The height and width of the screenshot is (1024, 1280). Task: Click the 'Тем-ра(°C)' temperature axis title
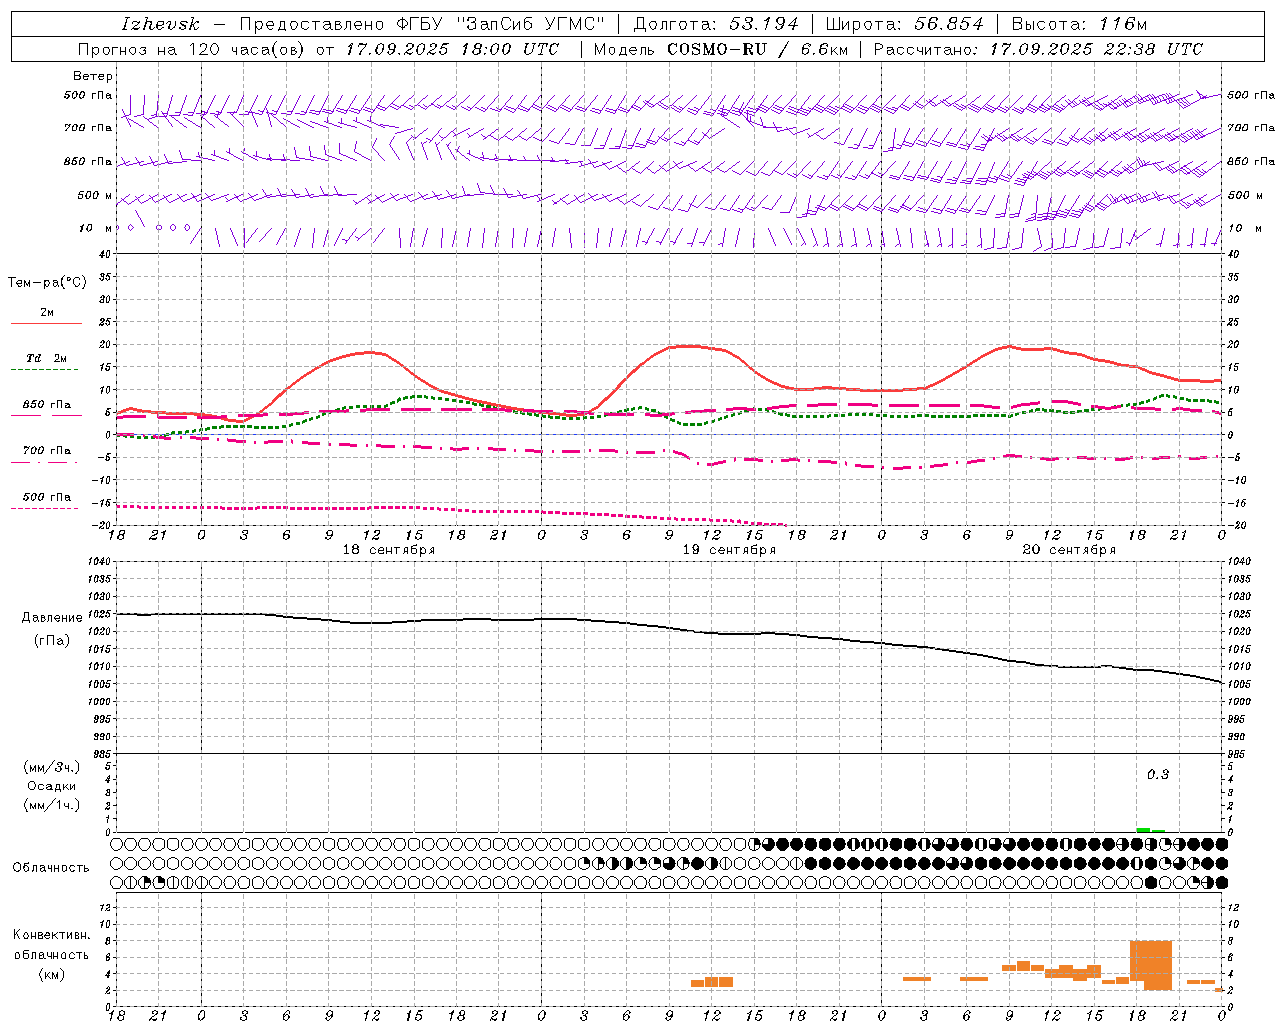[47, 283]
